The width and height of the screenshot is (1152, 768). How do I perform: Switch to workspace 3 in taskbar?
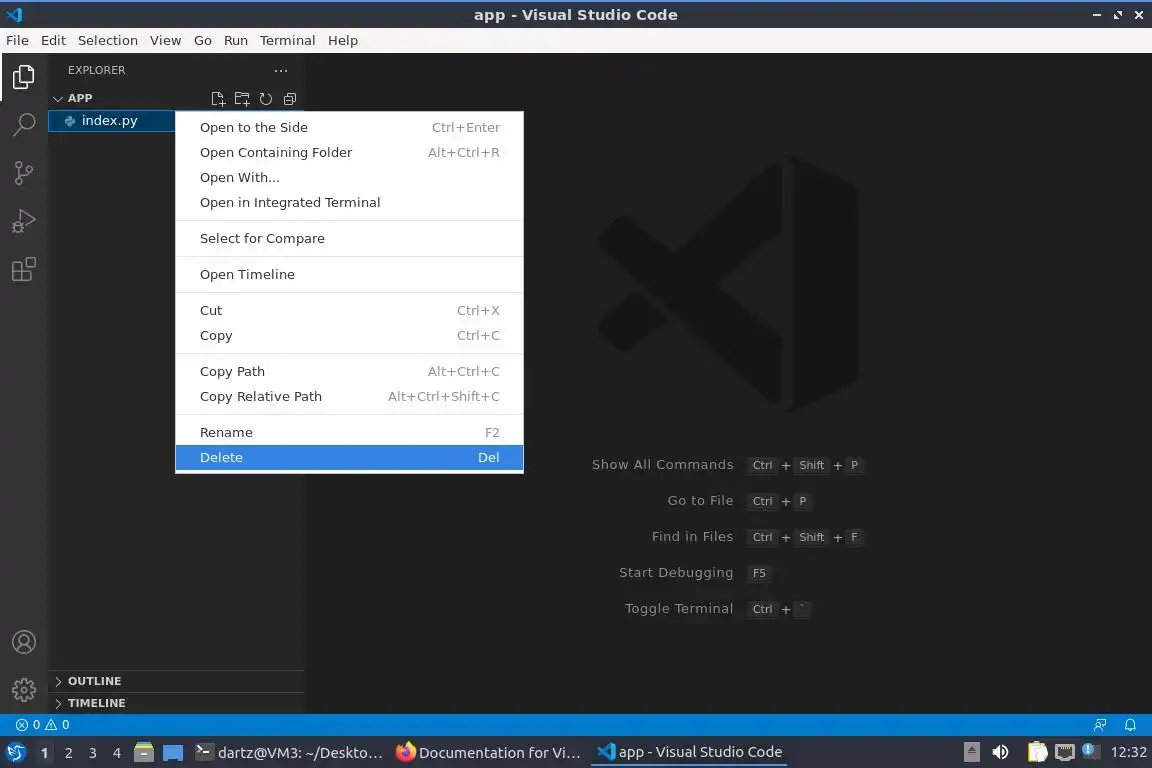pos(93,753)
